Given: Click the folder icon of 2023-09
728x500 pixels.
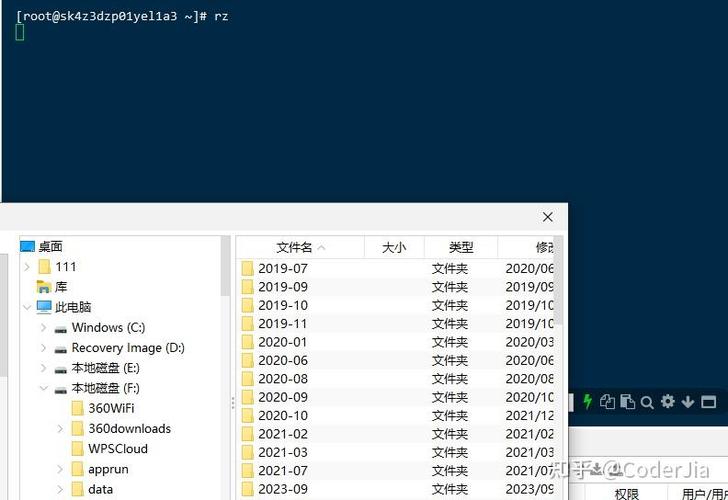Looking at the screenshot, I should point(247,489).
